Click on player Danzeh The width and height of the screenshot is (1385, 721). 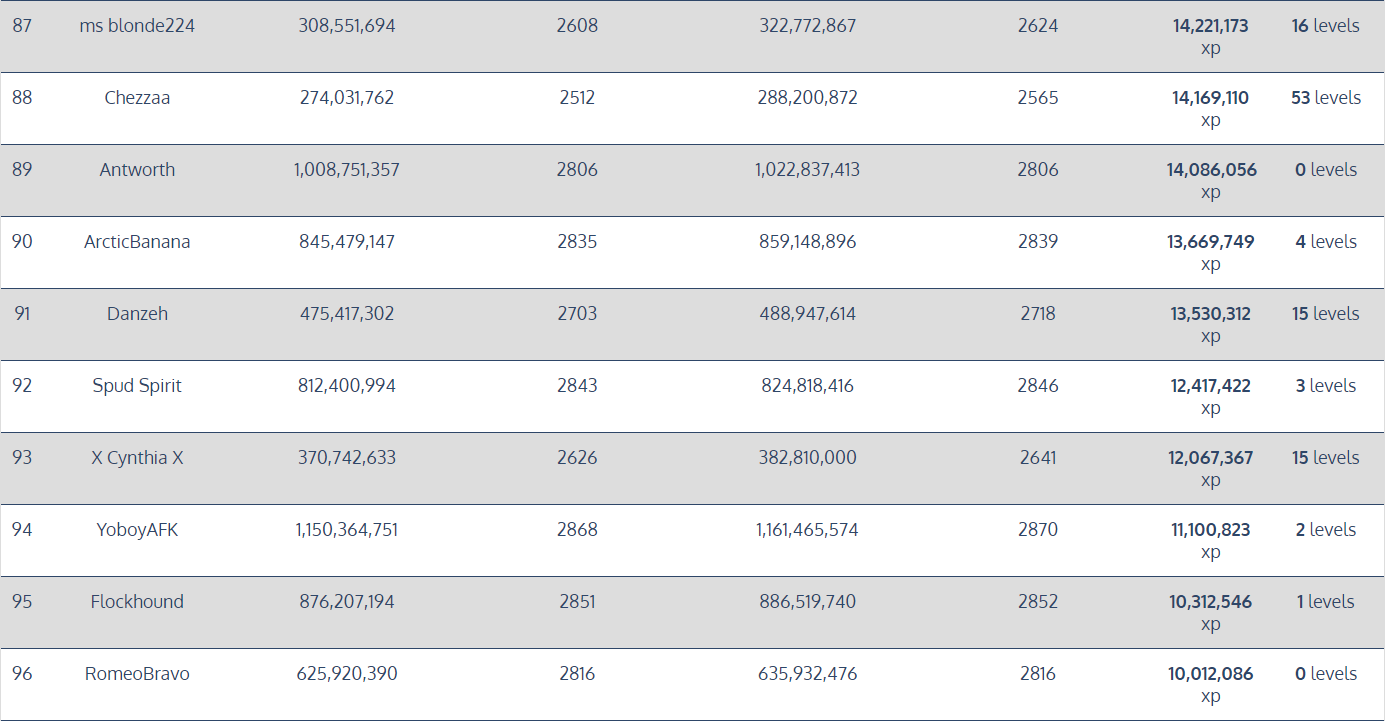click(x=137, y=314)
